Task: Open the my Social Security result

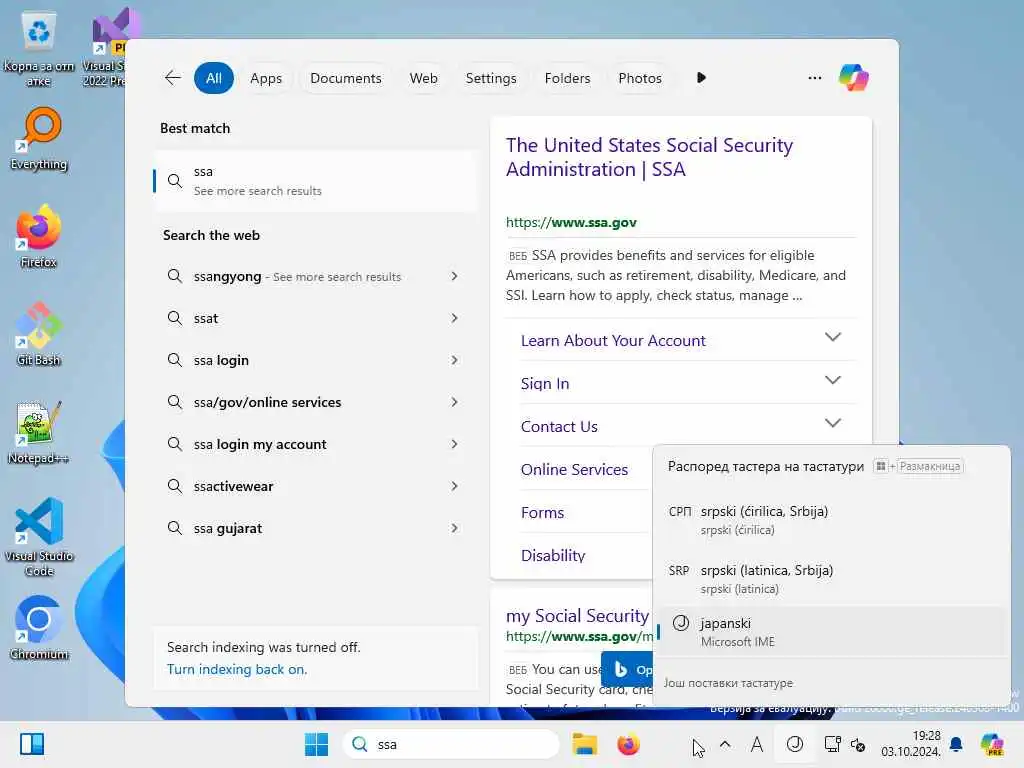Action: pos(577,616)
